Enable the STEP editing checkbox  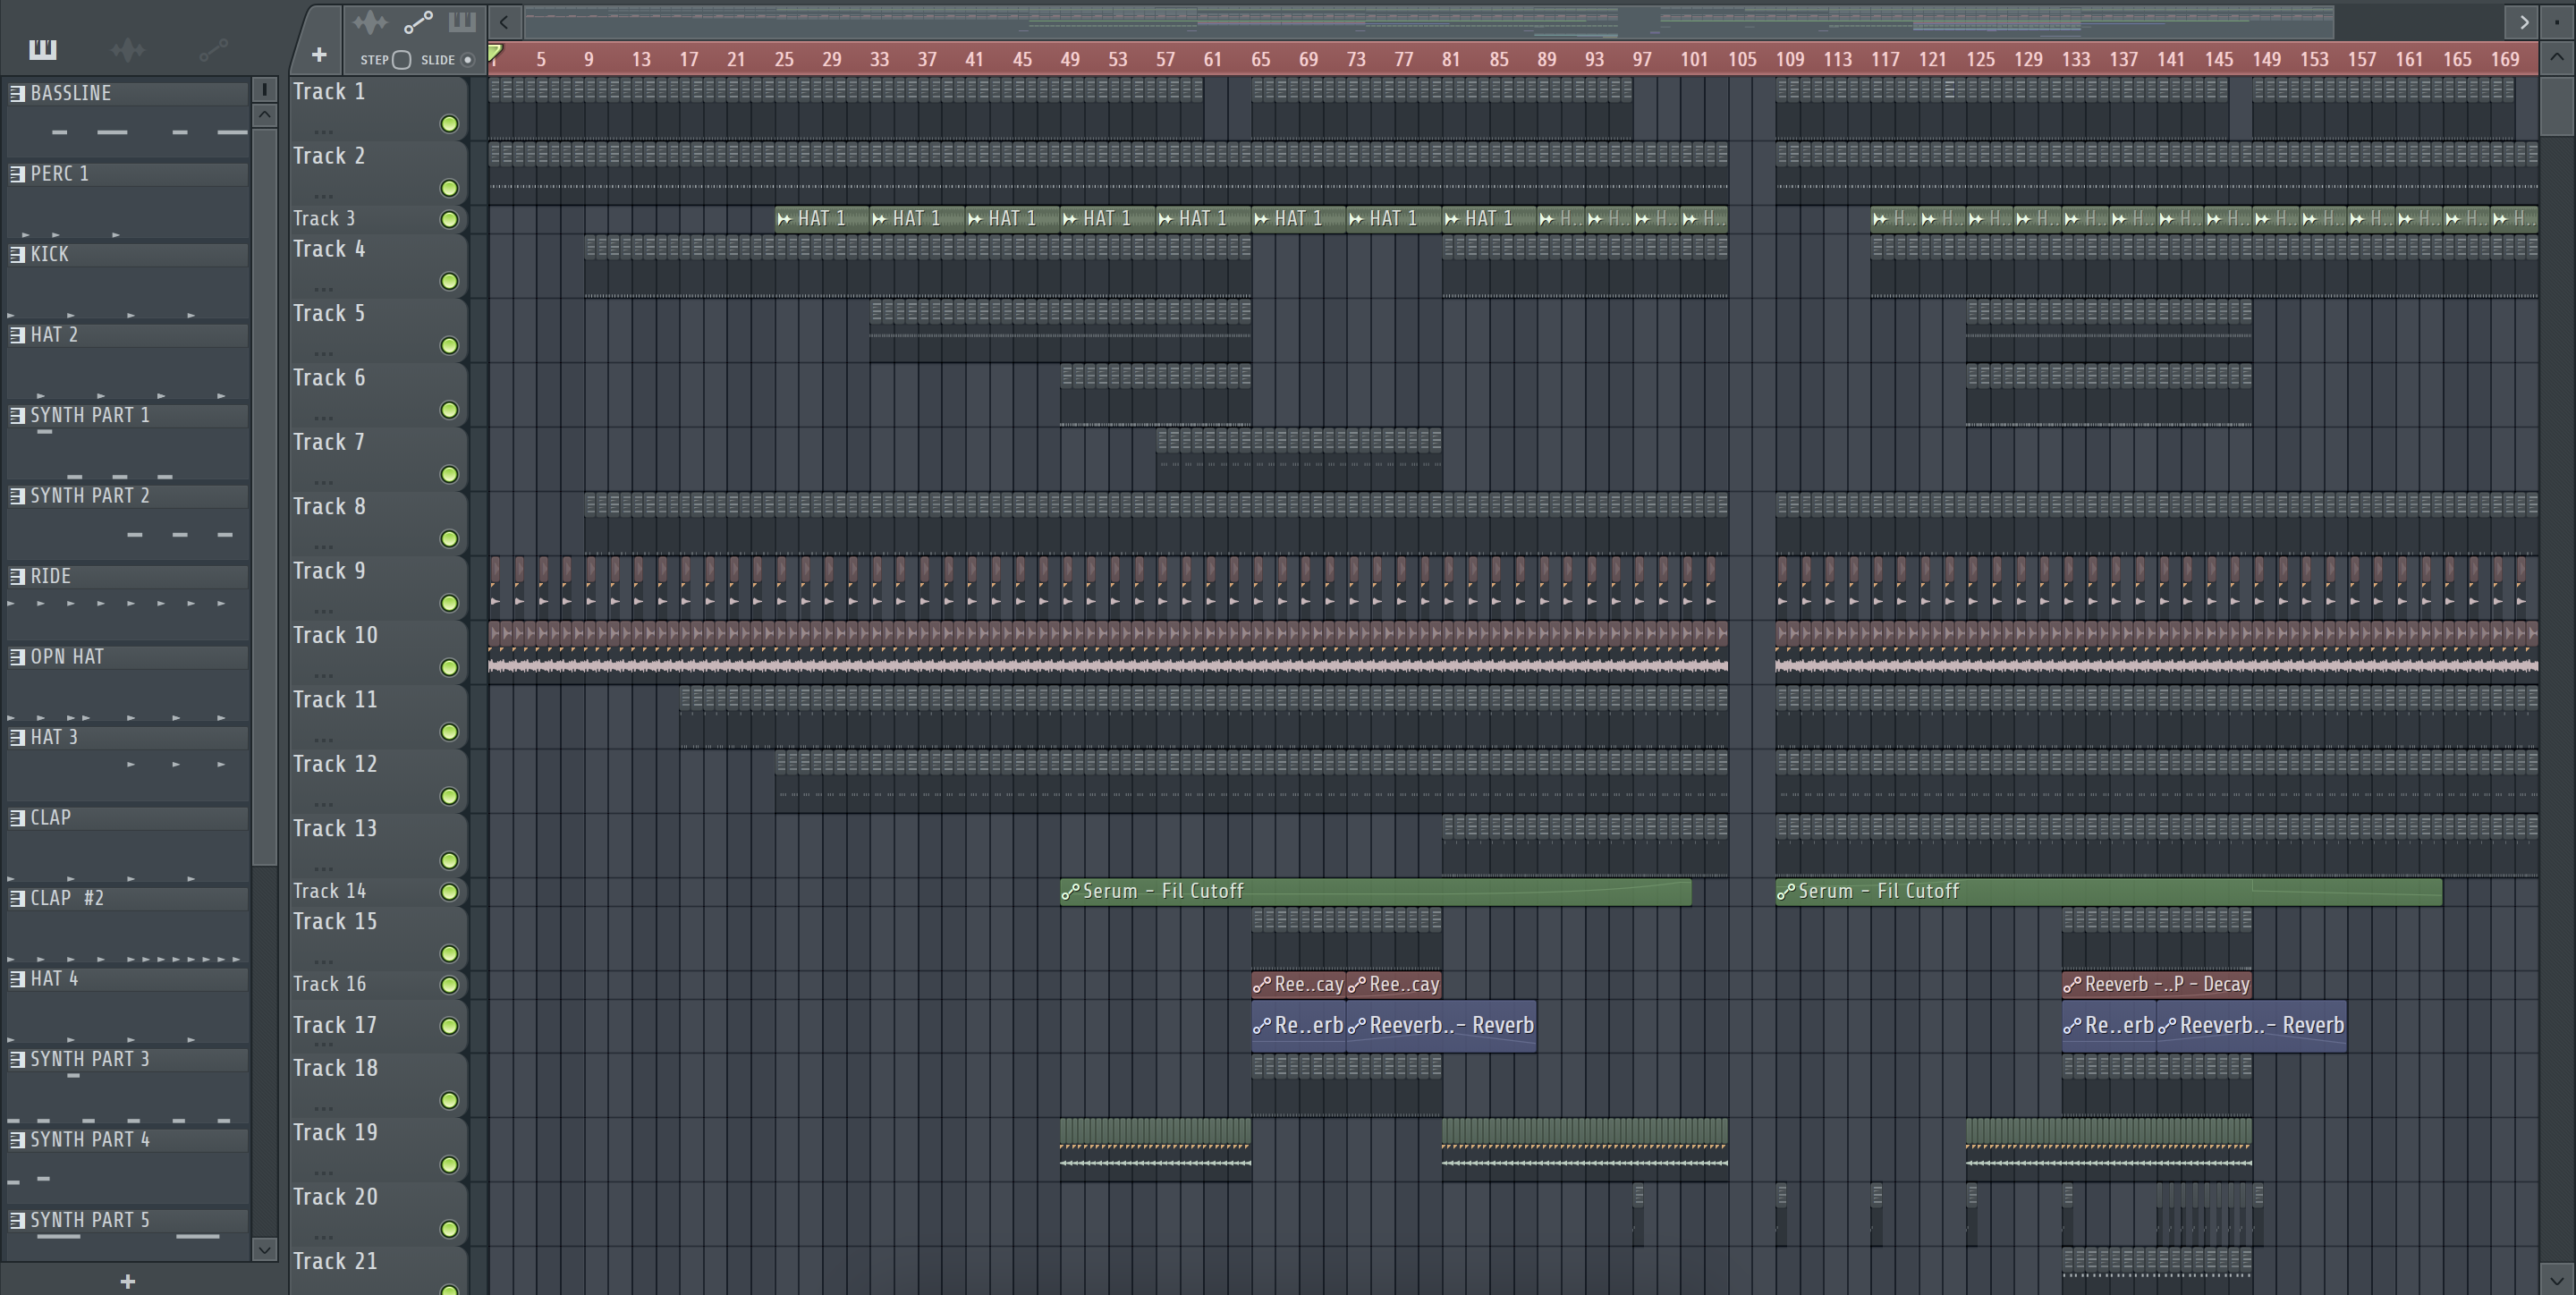[x=402, y=60]
